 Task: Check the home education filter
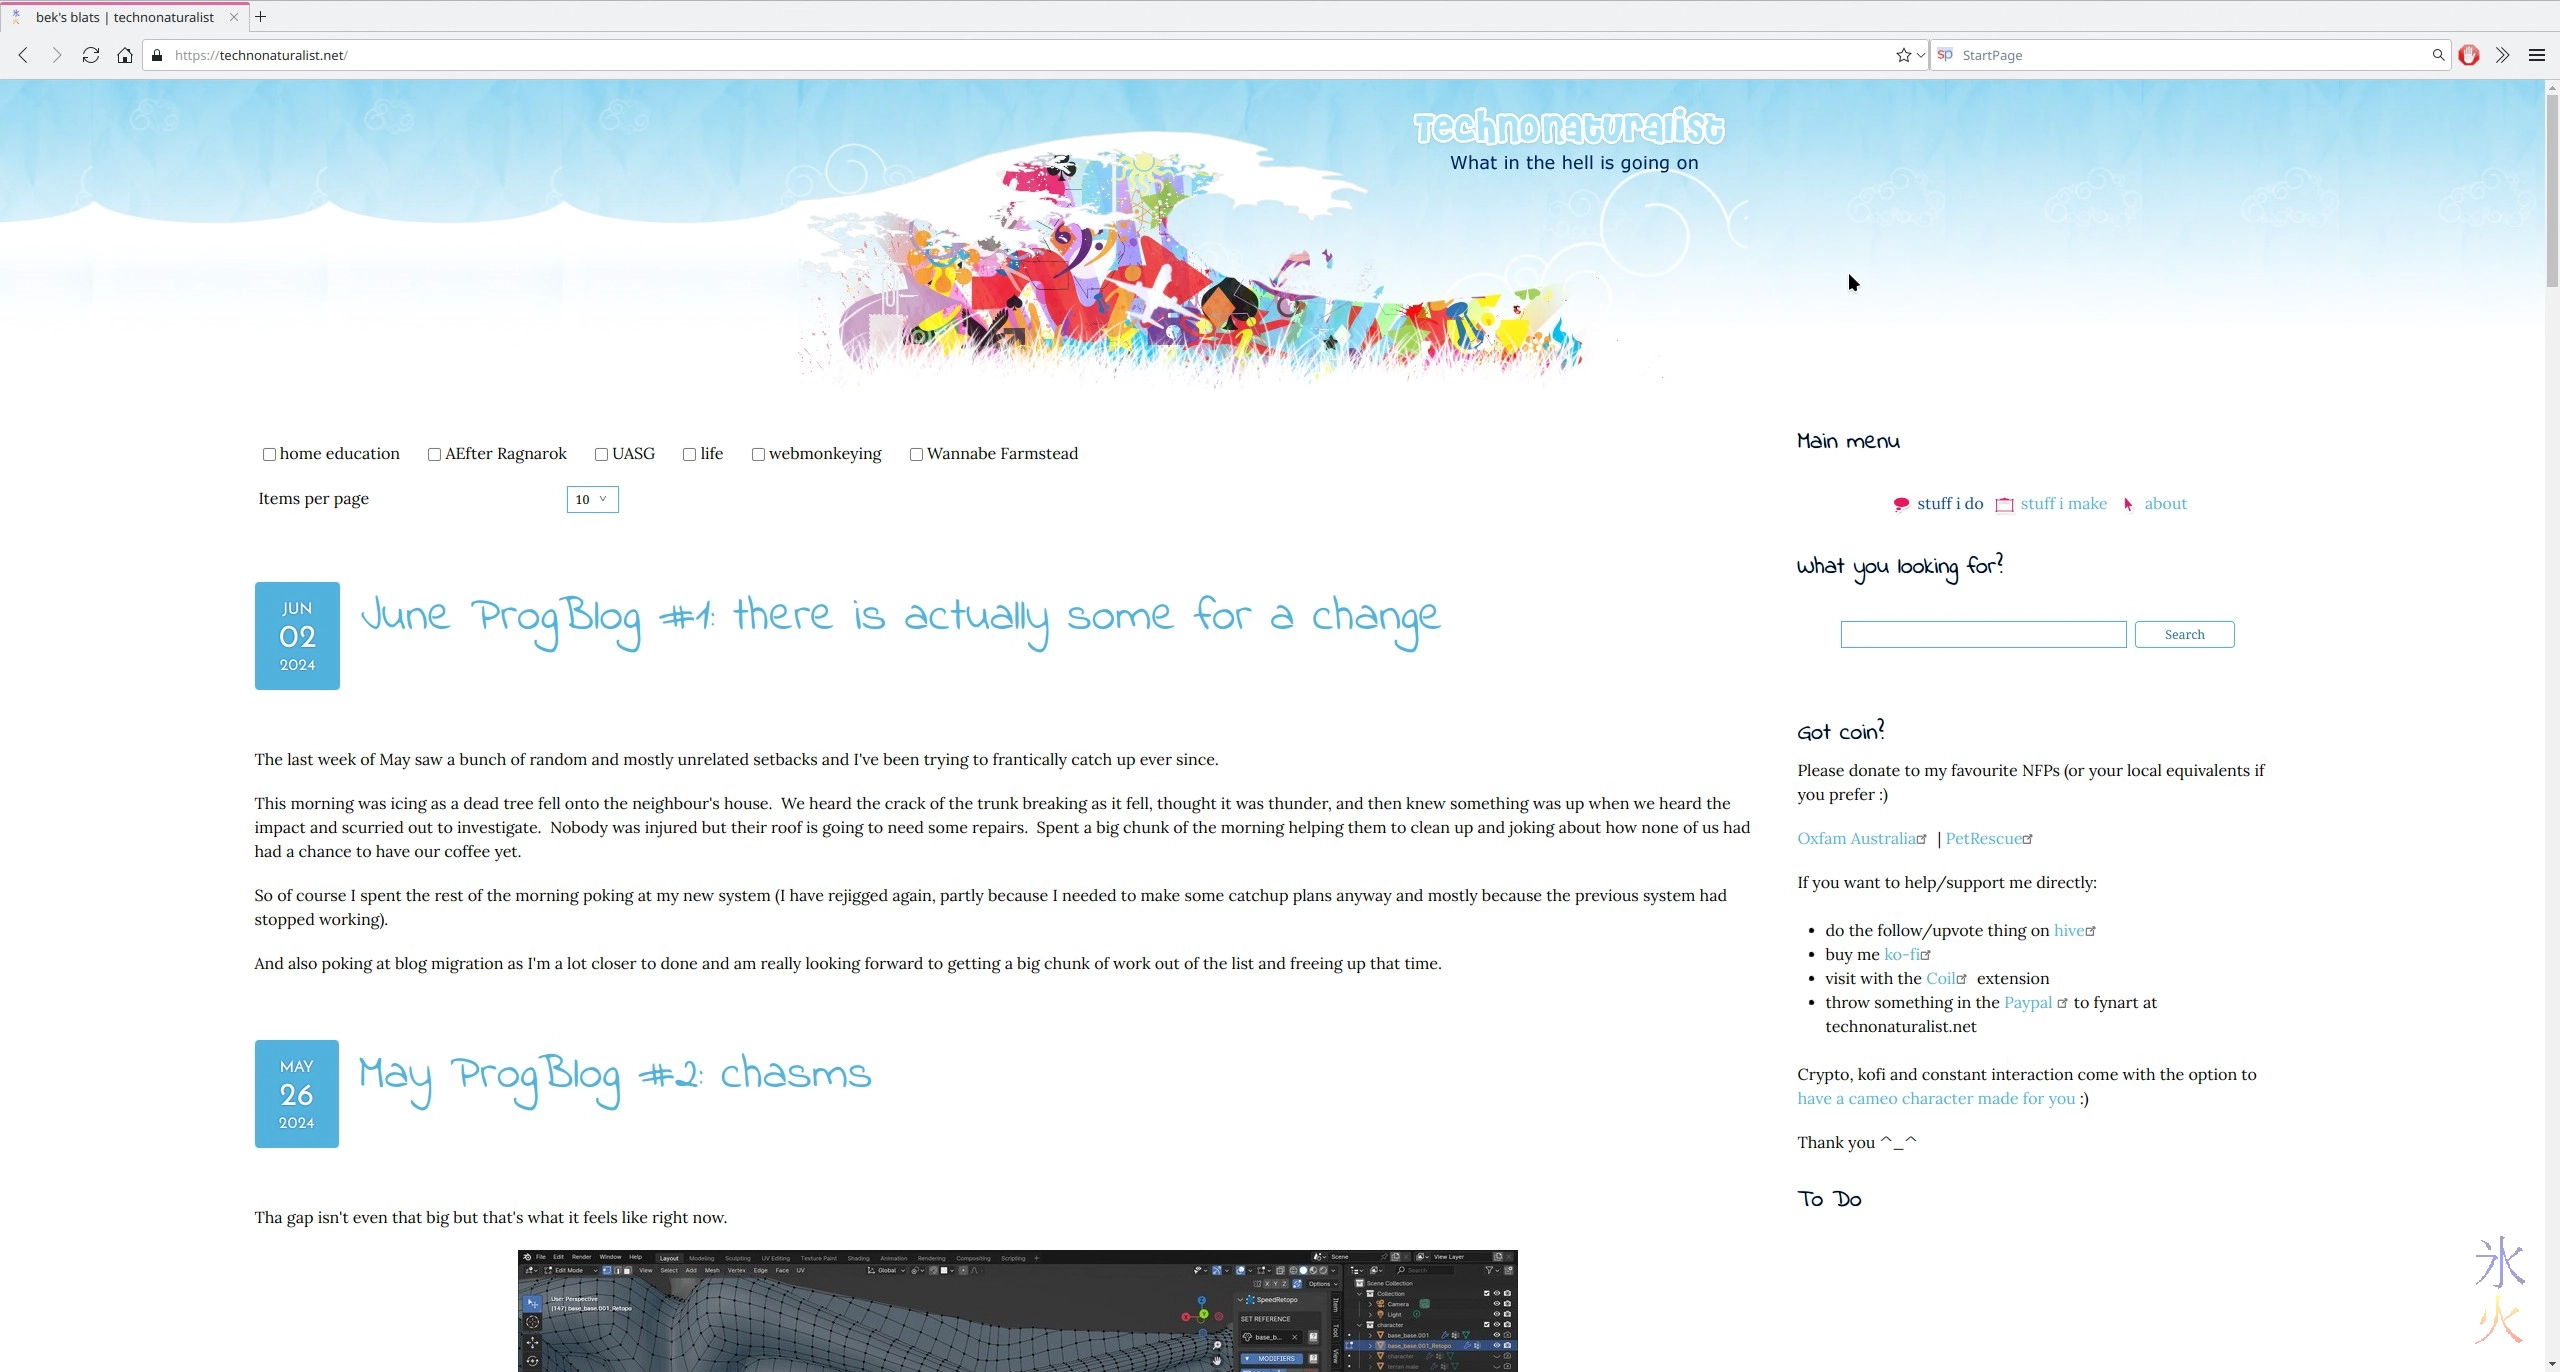[x=269, y=454]
